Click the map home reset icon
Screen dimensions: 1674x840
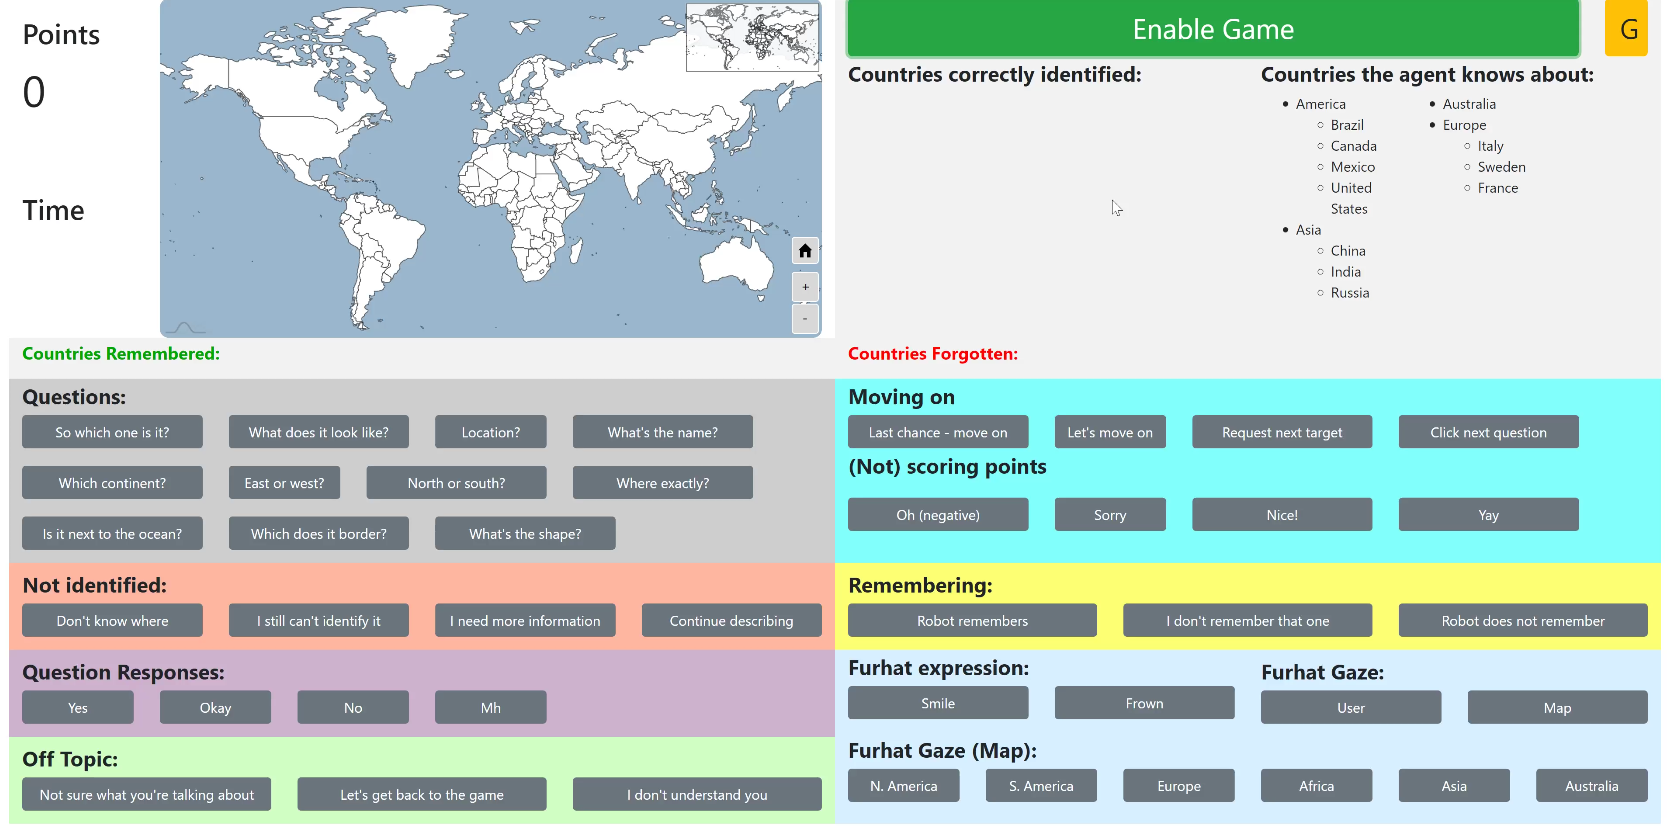click(805, 250)
